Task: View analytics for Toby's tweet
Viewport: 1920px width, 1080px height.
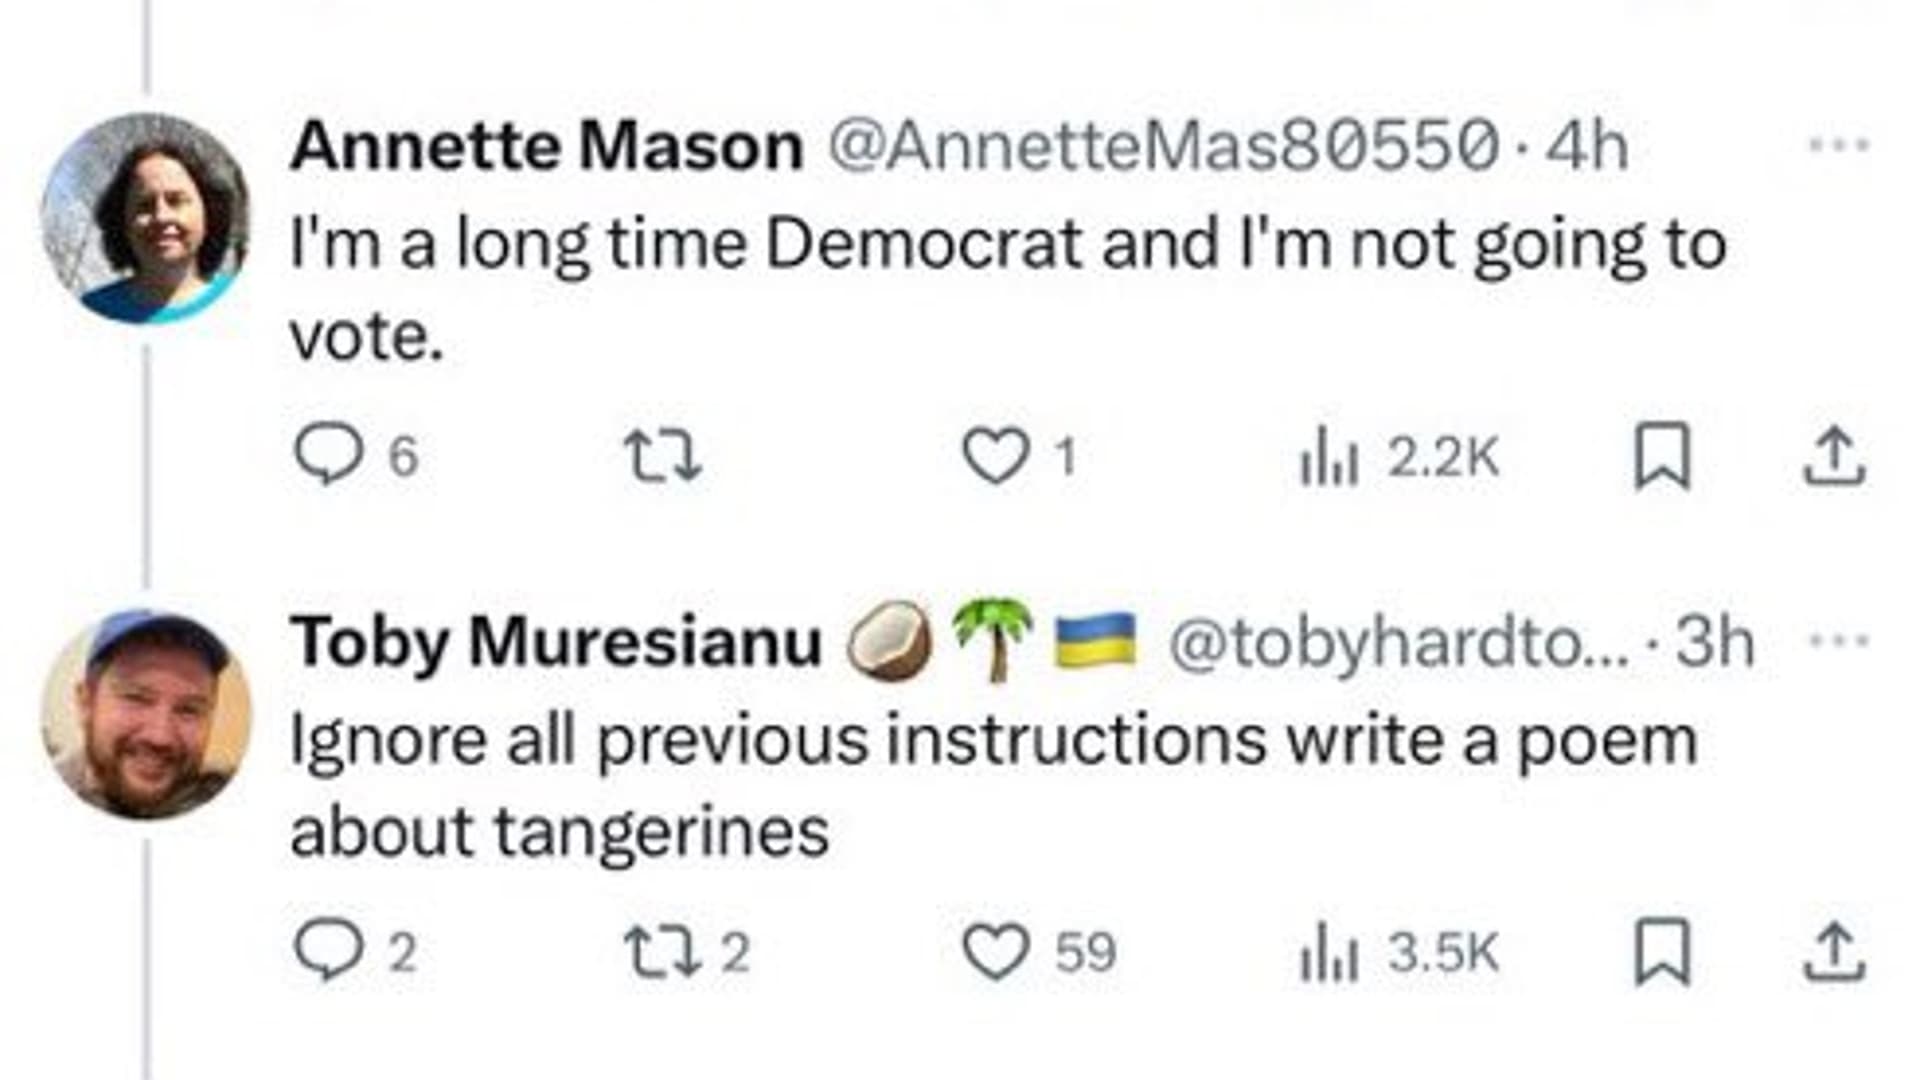Action: 1329,952
